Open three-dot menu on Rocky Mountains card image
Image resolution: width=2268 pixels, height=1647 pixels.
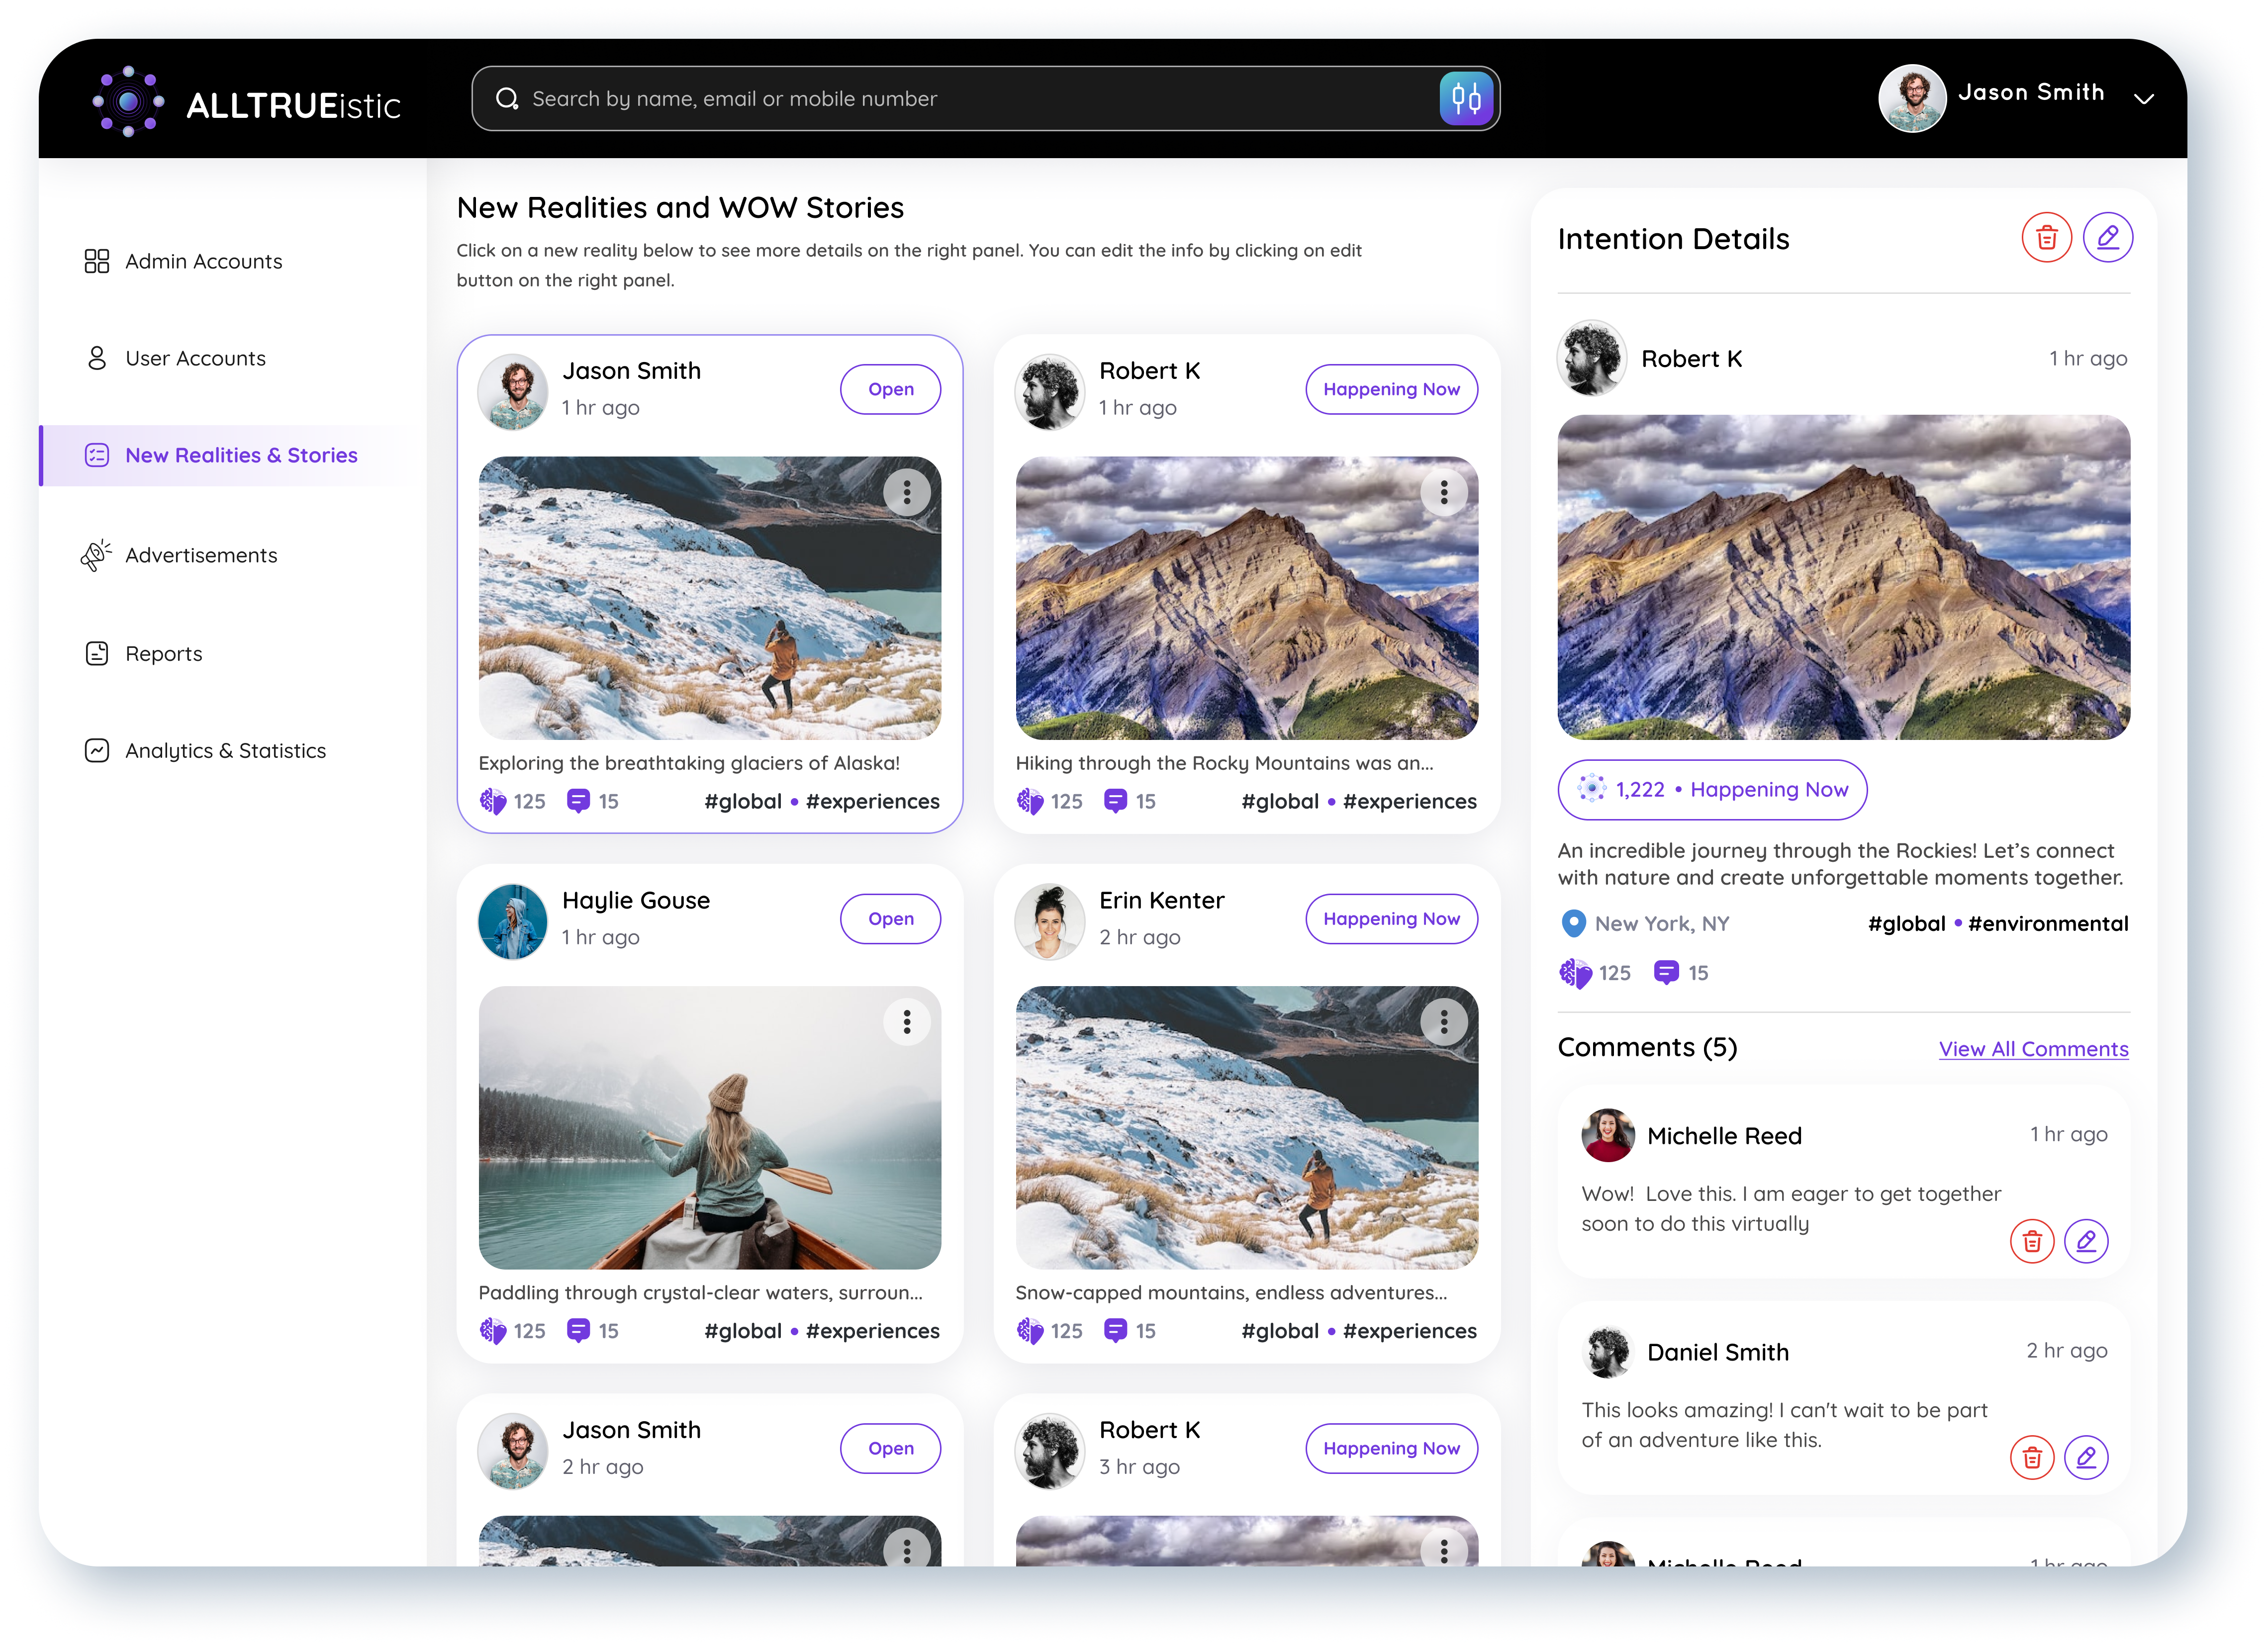click(x=1443, y=492)
